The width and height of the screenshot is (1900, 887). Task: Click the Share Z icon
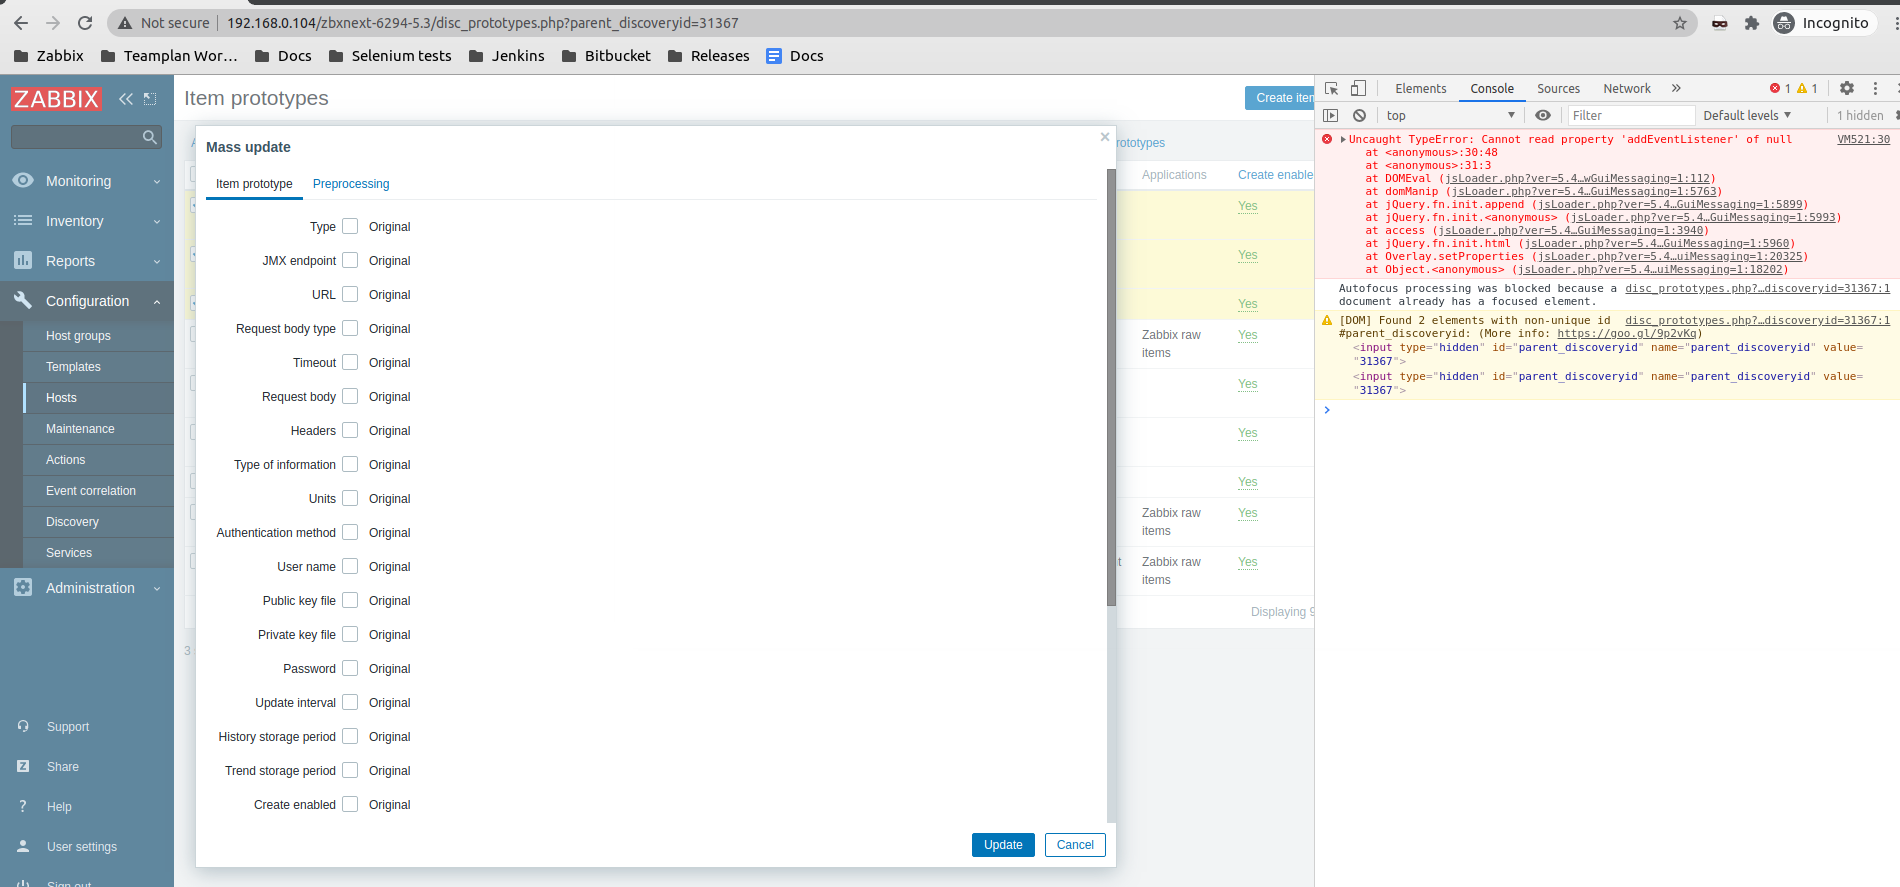coord(23,767)
